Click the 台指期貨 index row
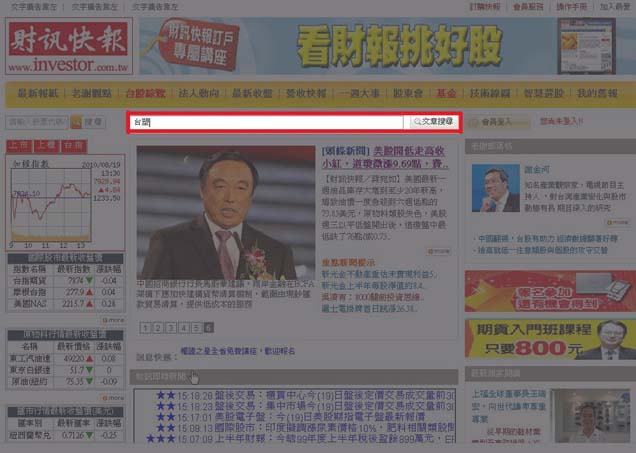The image size is (636, 453). tap(65, 280)
